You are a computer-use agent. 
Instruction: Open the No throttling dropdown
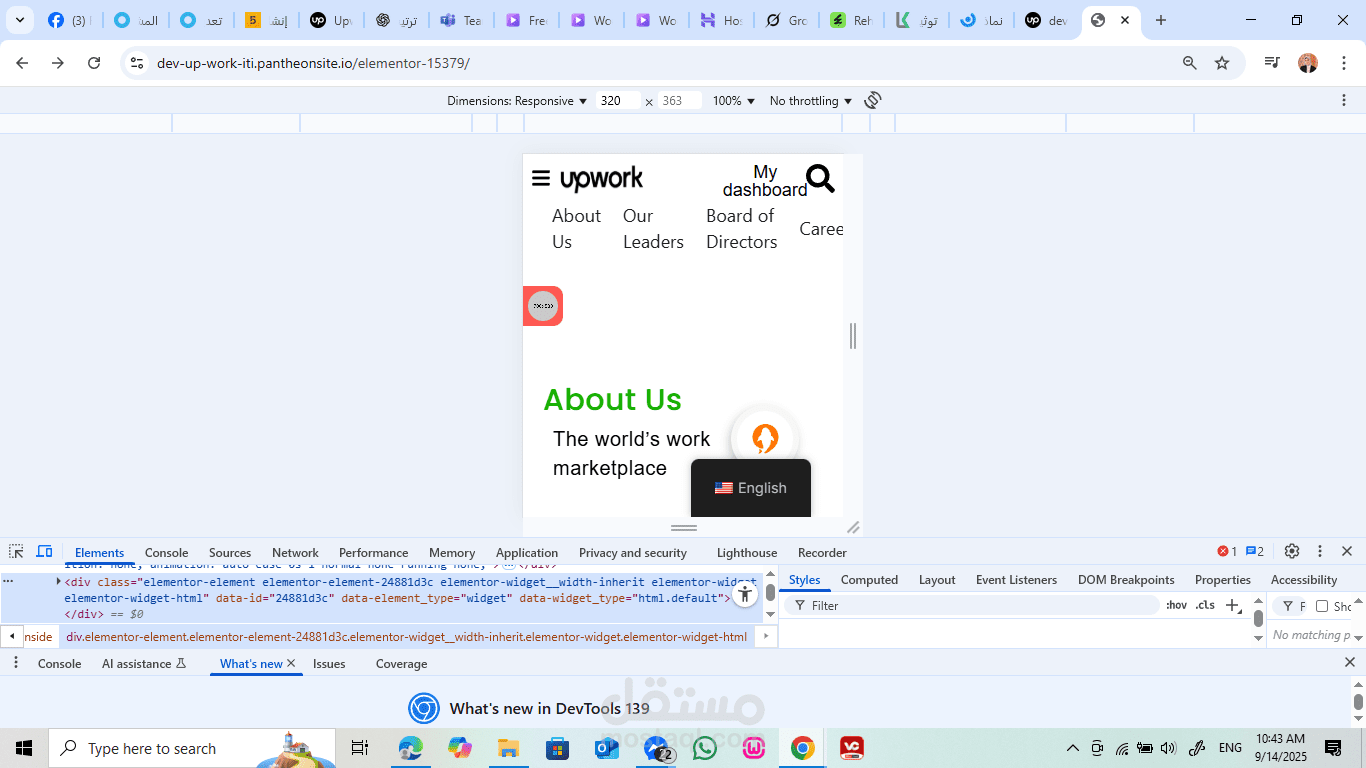coord(811,101)
